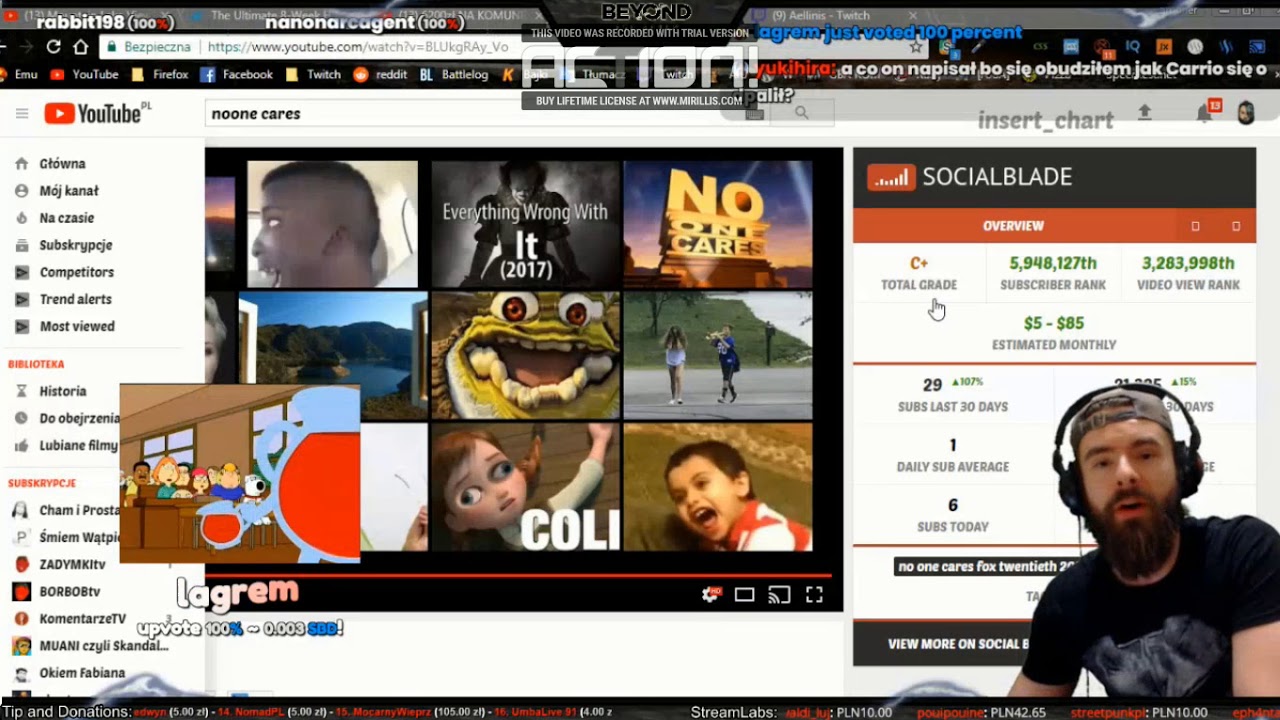Click the Lubiane filmy thumbs-up icon

point(21,446)
